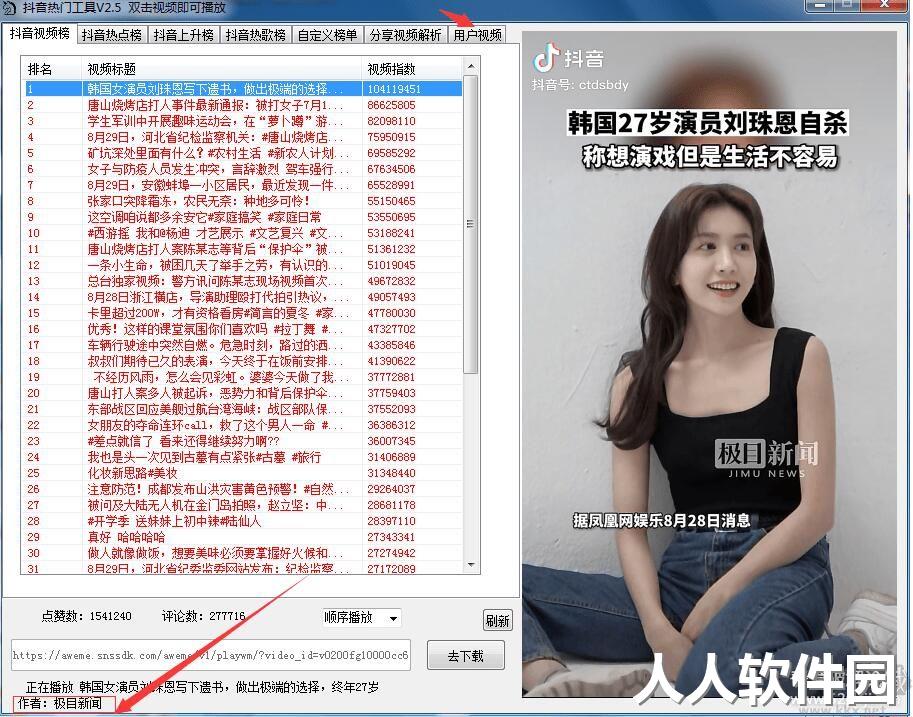Go to the 抖音上升榜 tab
913x717 pixels.
point(184,35)
